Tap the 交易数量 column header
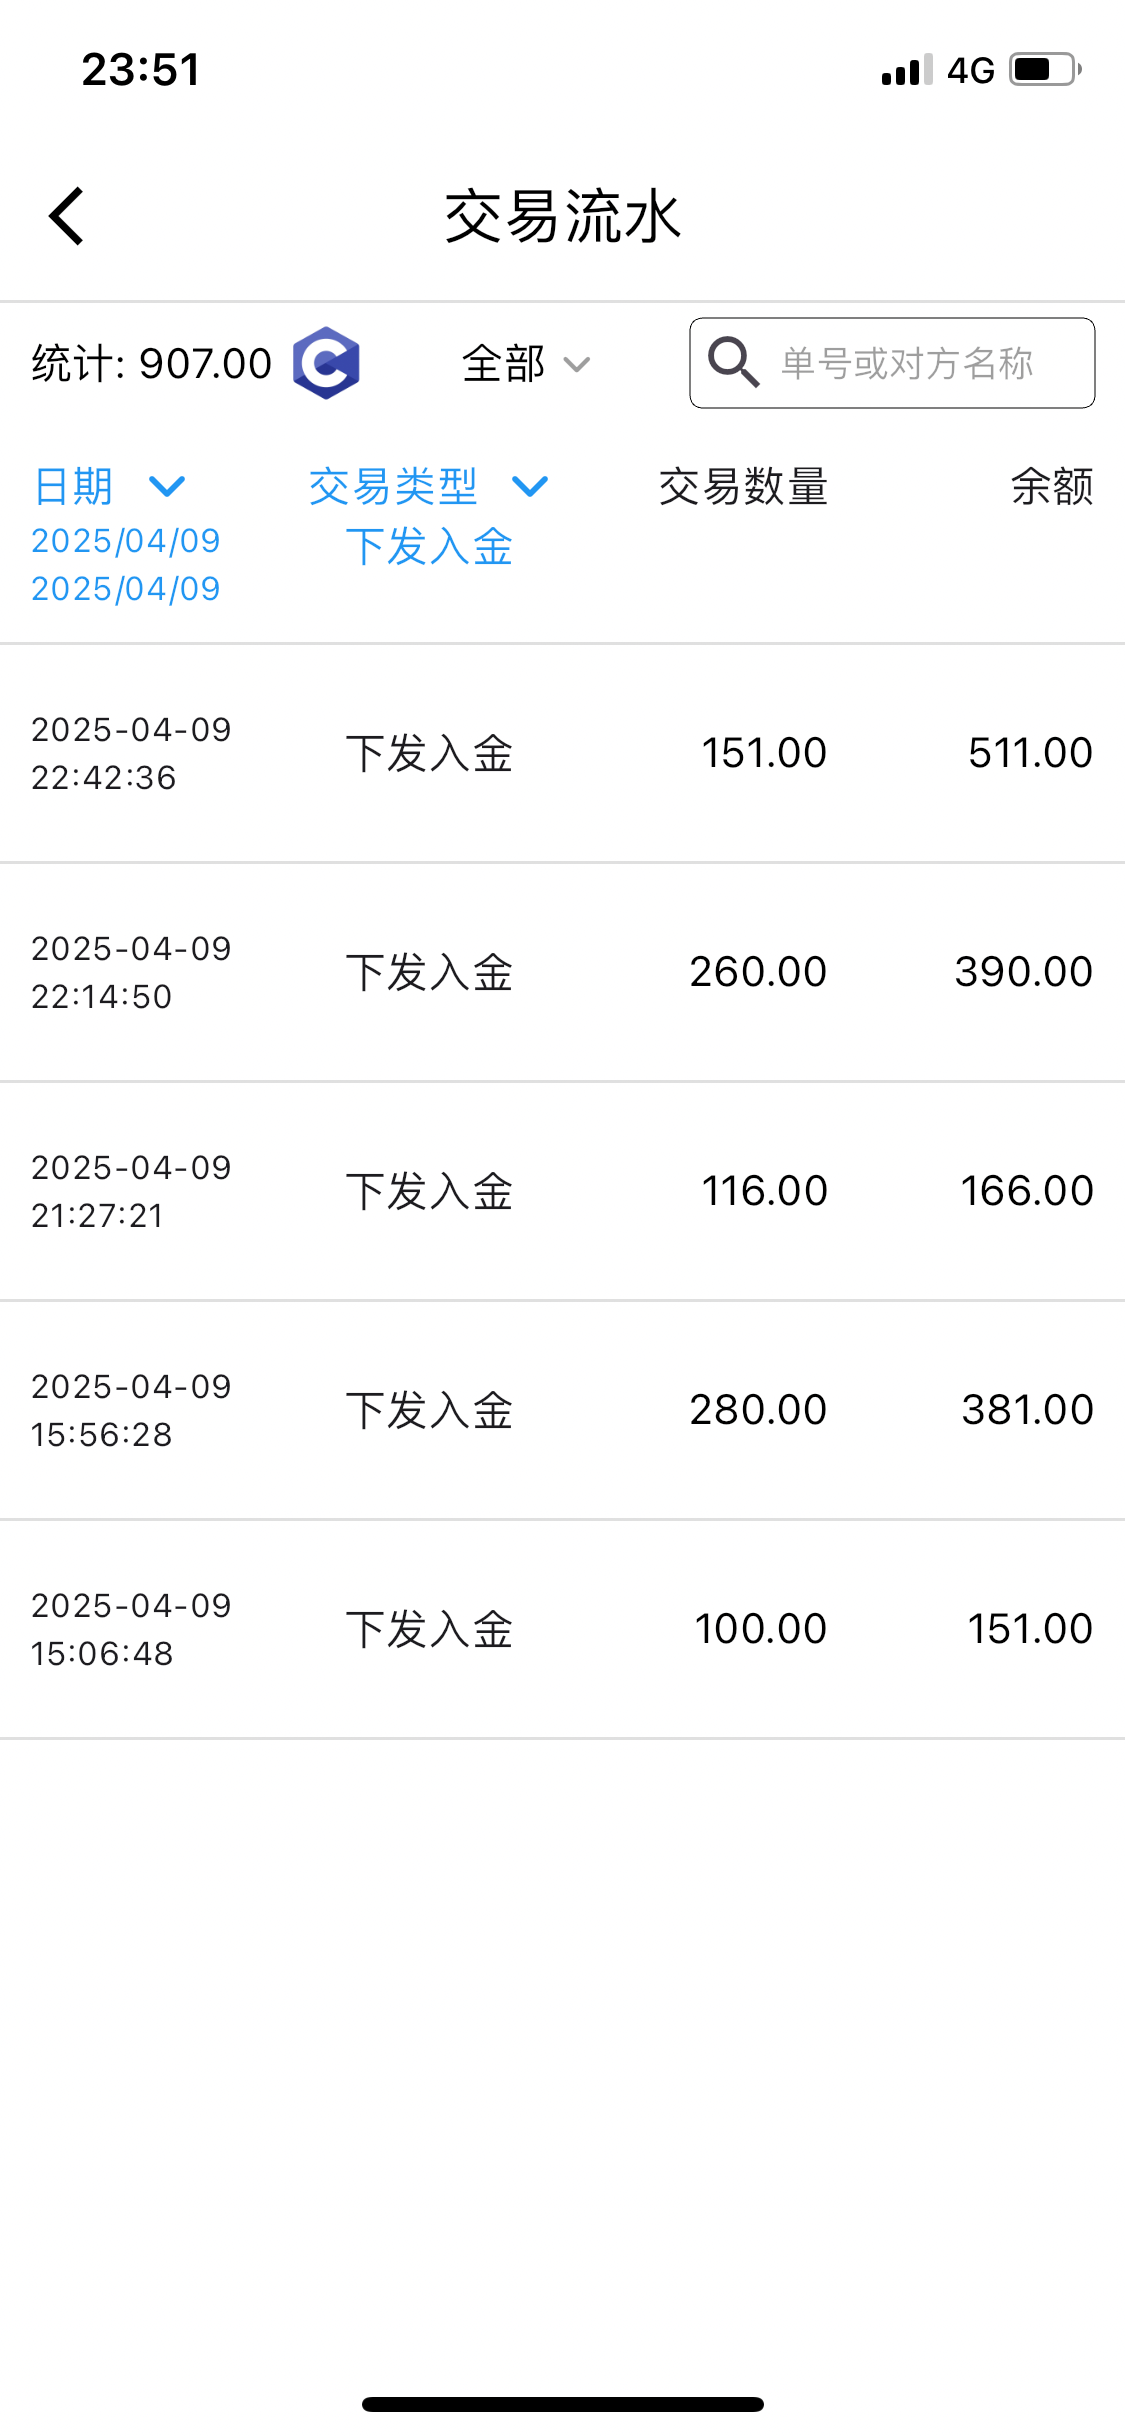1125x2436 pixels. (x=743, y=487)
